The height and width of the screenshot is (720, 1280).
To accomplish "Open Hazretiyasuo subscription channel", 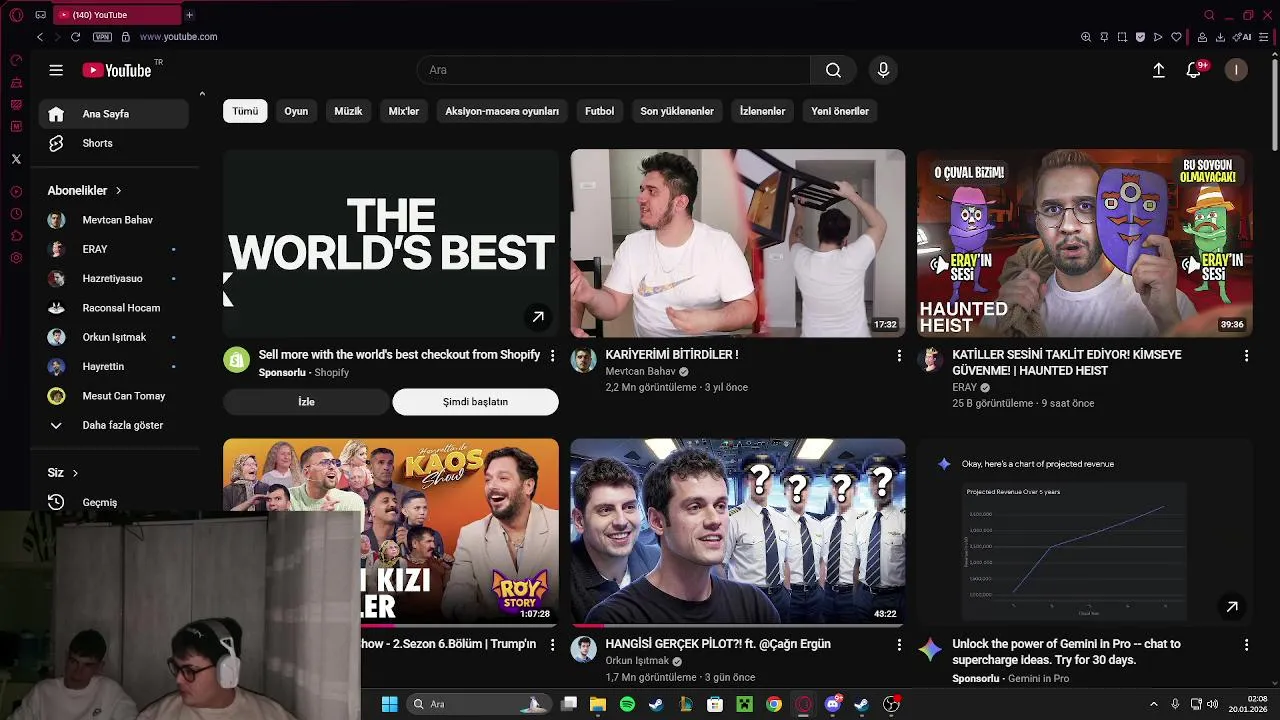I will coord(113,278).
